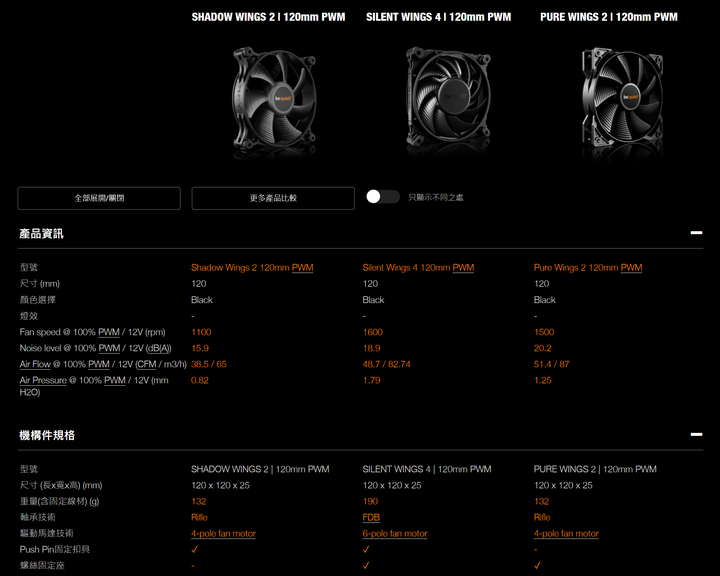Image resolution: width=720 pixels, height=576 pixels.
Task: Open the Shadow Wings 2 120mm PWM link
Action: point(252,267)
